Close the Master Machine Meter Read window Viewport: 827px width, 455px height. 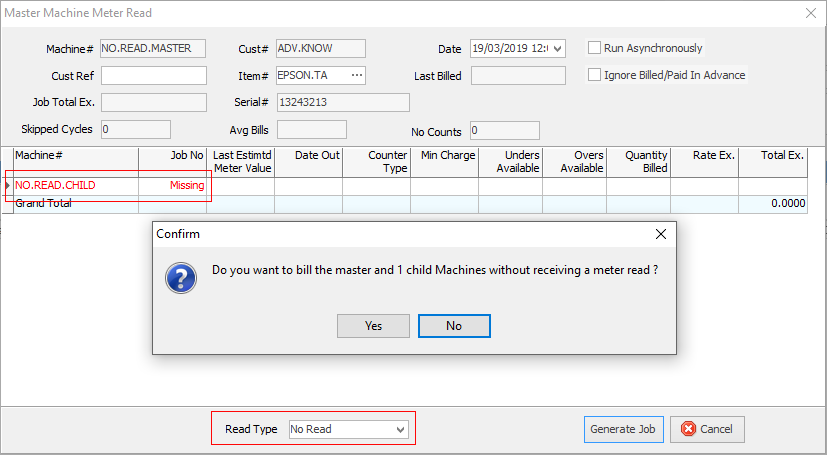(x=809, y=13)
